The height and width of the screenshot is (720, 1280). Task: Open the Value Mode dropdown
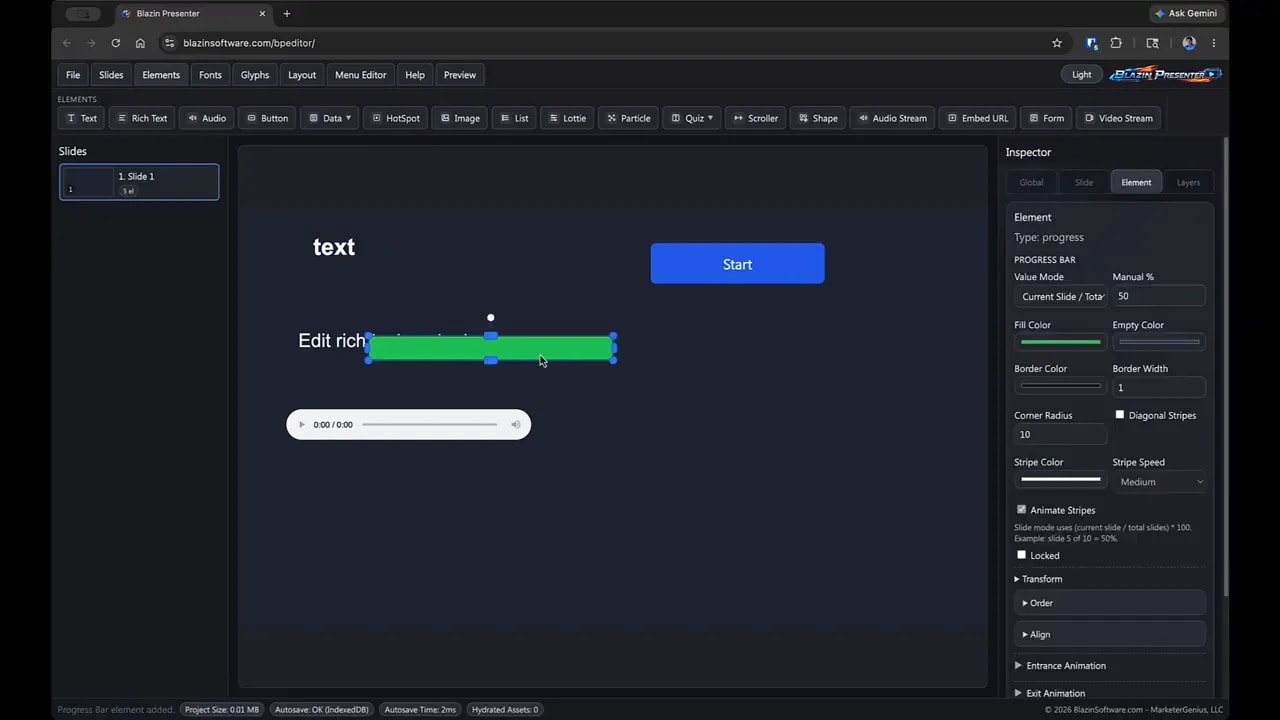pos(1060,296)
